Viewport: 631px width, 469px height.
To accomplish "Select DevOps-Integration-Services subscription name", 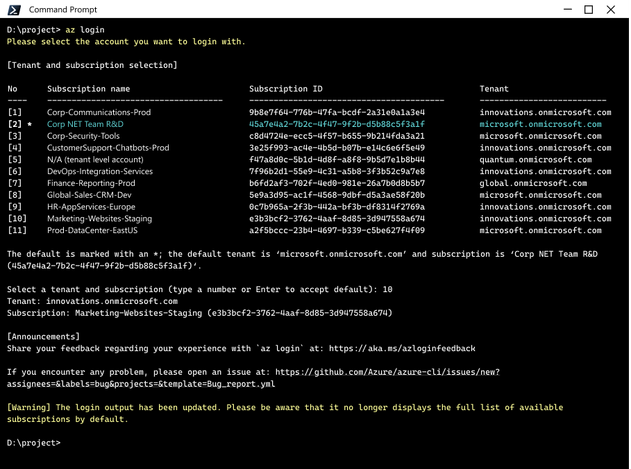I will click(100, 171).
